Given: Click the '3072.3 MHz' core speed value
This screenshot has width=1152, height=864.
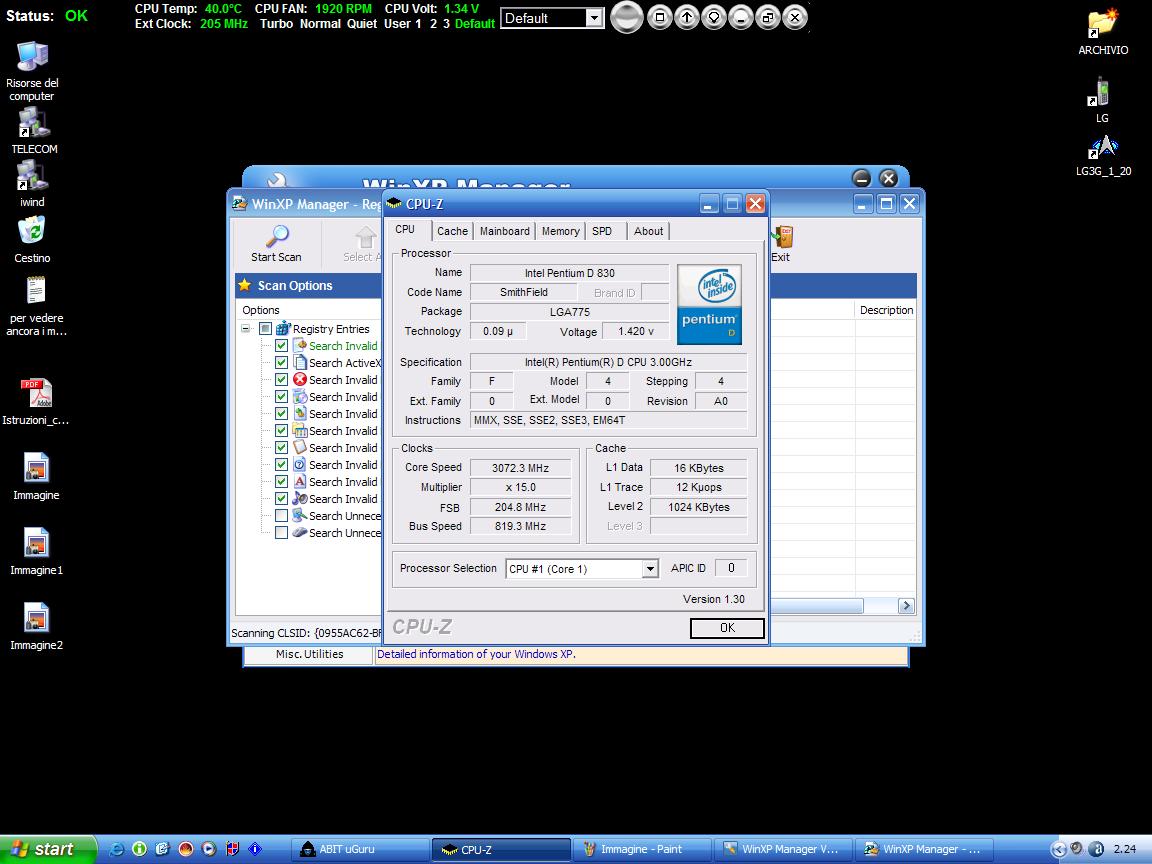Looking at the screenshot, I should (520, 468).
